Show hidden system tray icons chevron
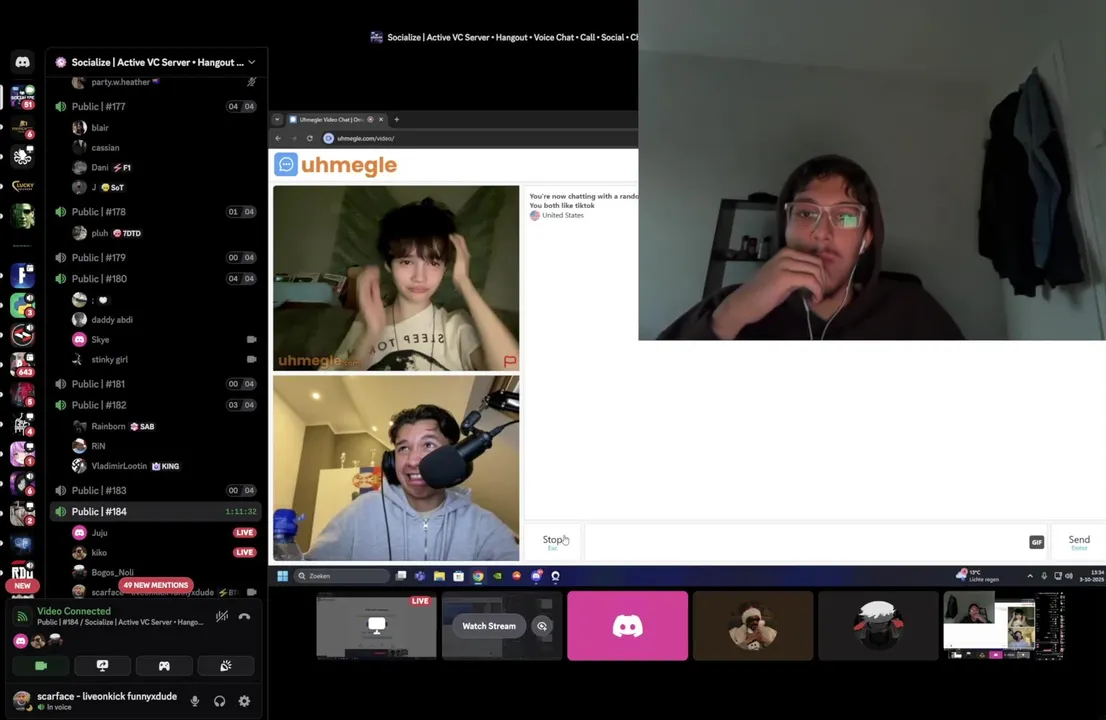The width and height of the screenshot is (1106, 720). tap(1030, 576)
